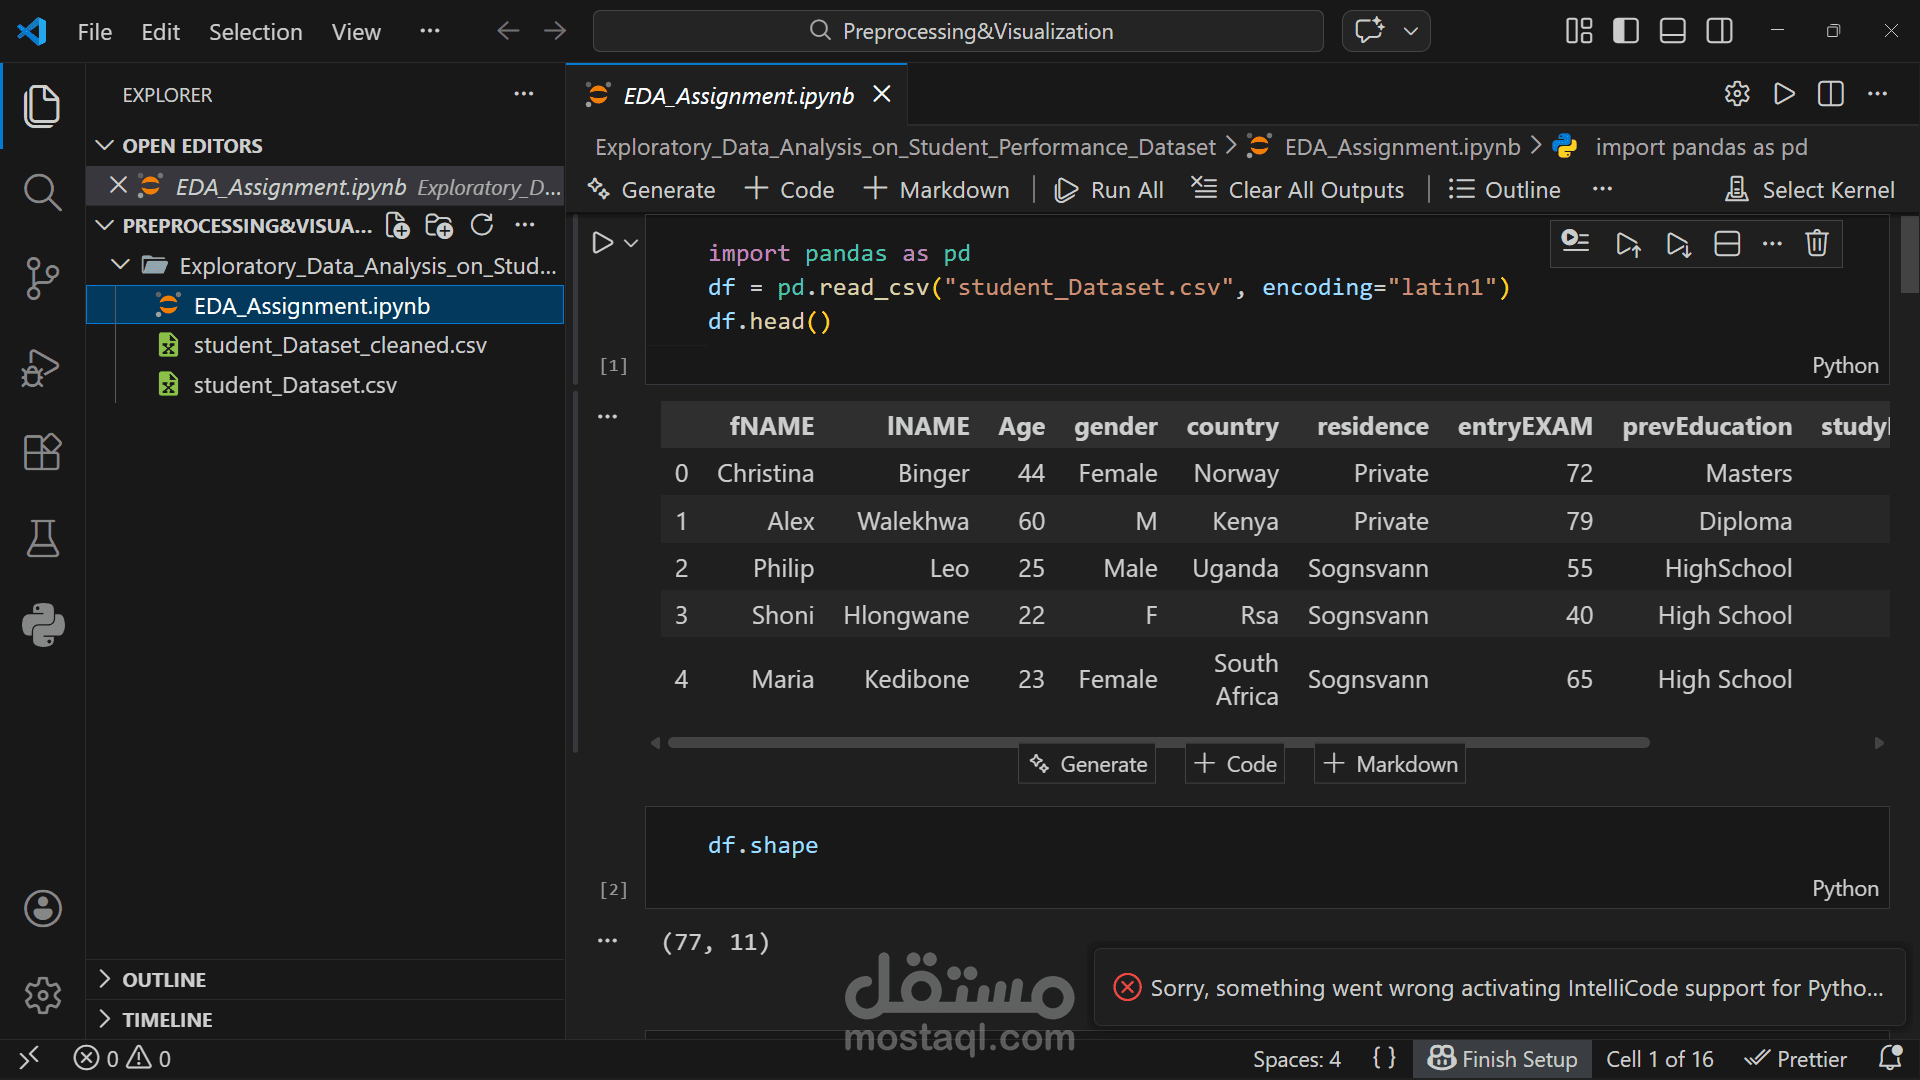Switch to the EDA_Assignment.ipynb tab
1920x1080 pixels.
tap(738, 95)
